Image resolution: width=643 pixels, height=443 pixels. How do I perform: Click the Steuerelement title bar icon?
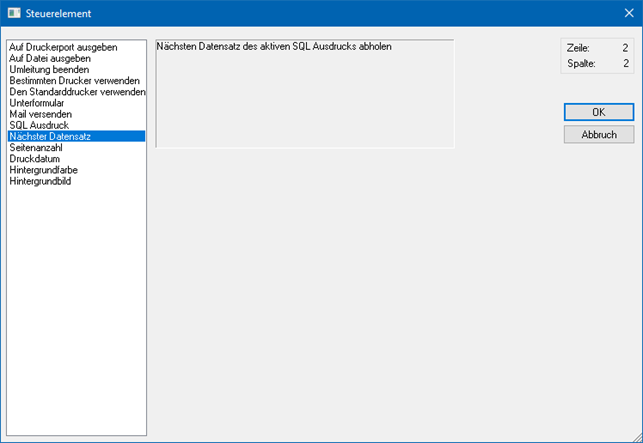[14, 13]
